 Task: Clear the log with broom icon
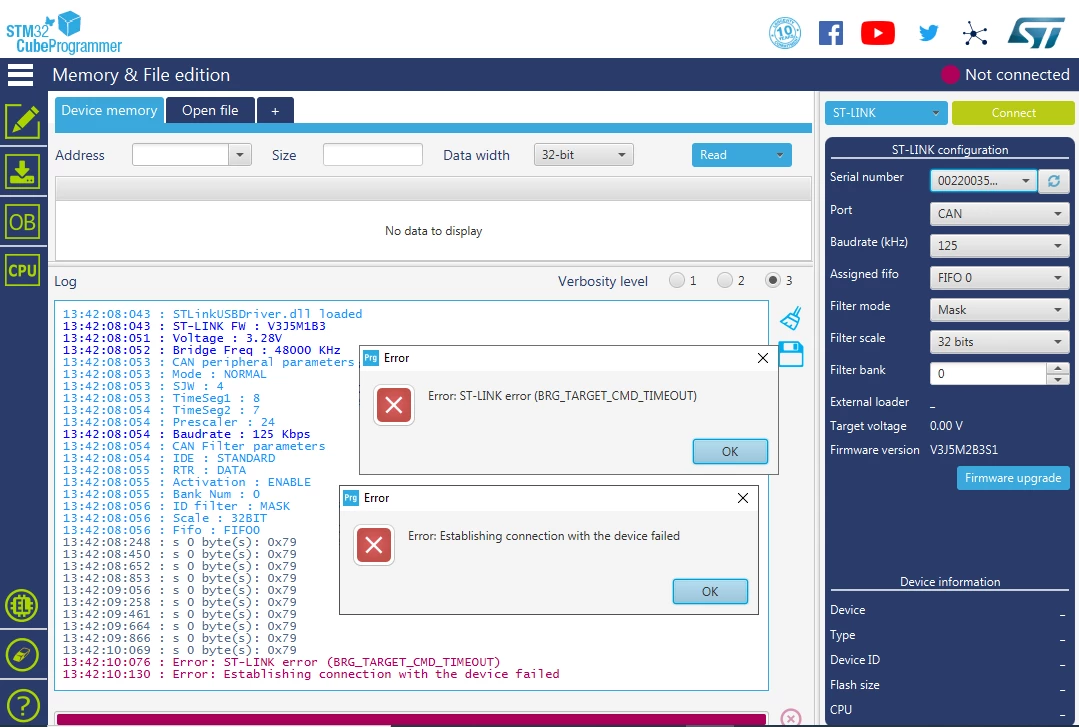coord(791,318)
